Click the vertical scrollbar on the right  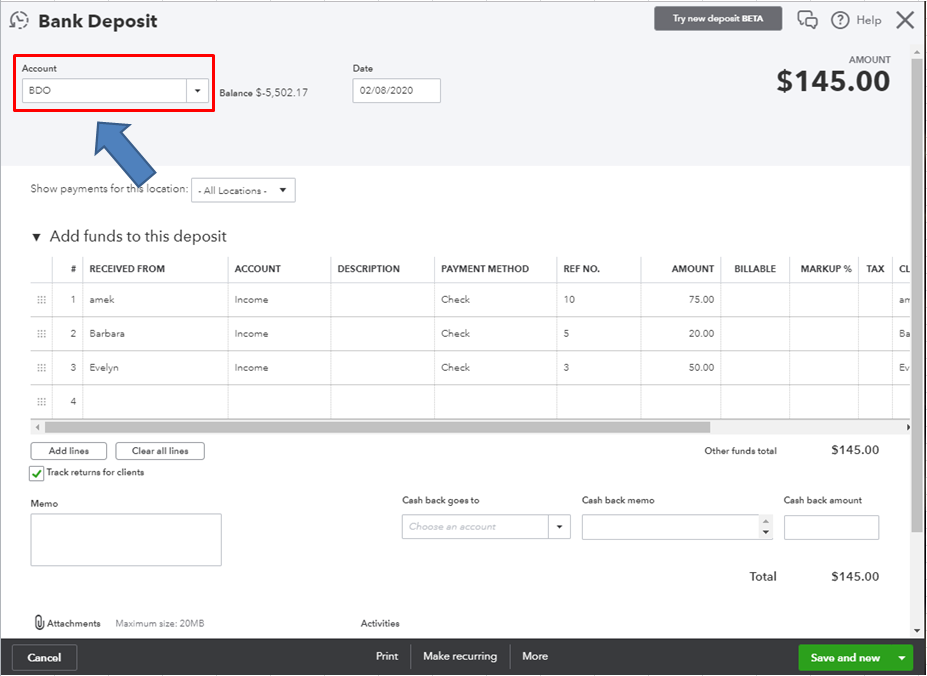[916, 296]
